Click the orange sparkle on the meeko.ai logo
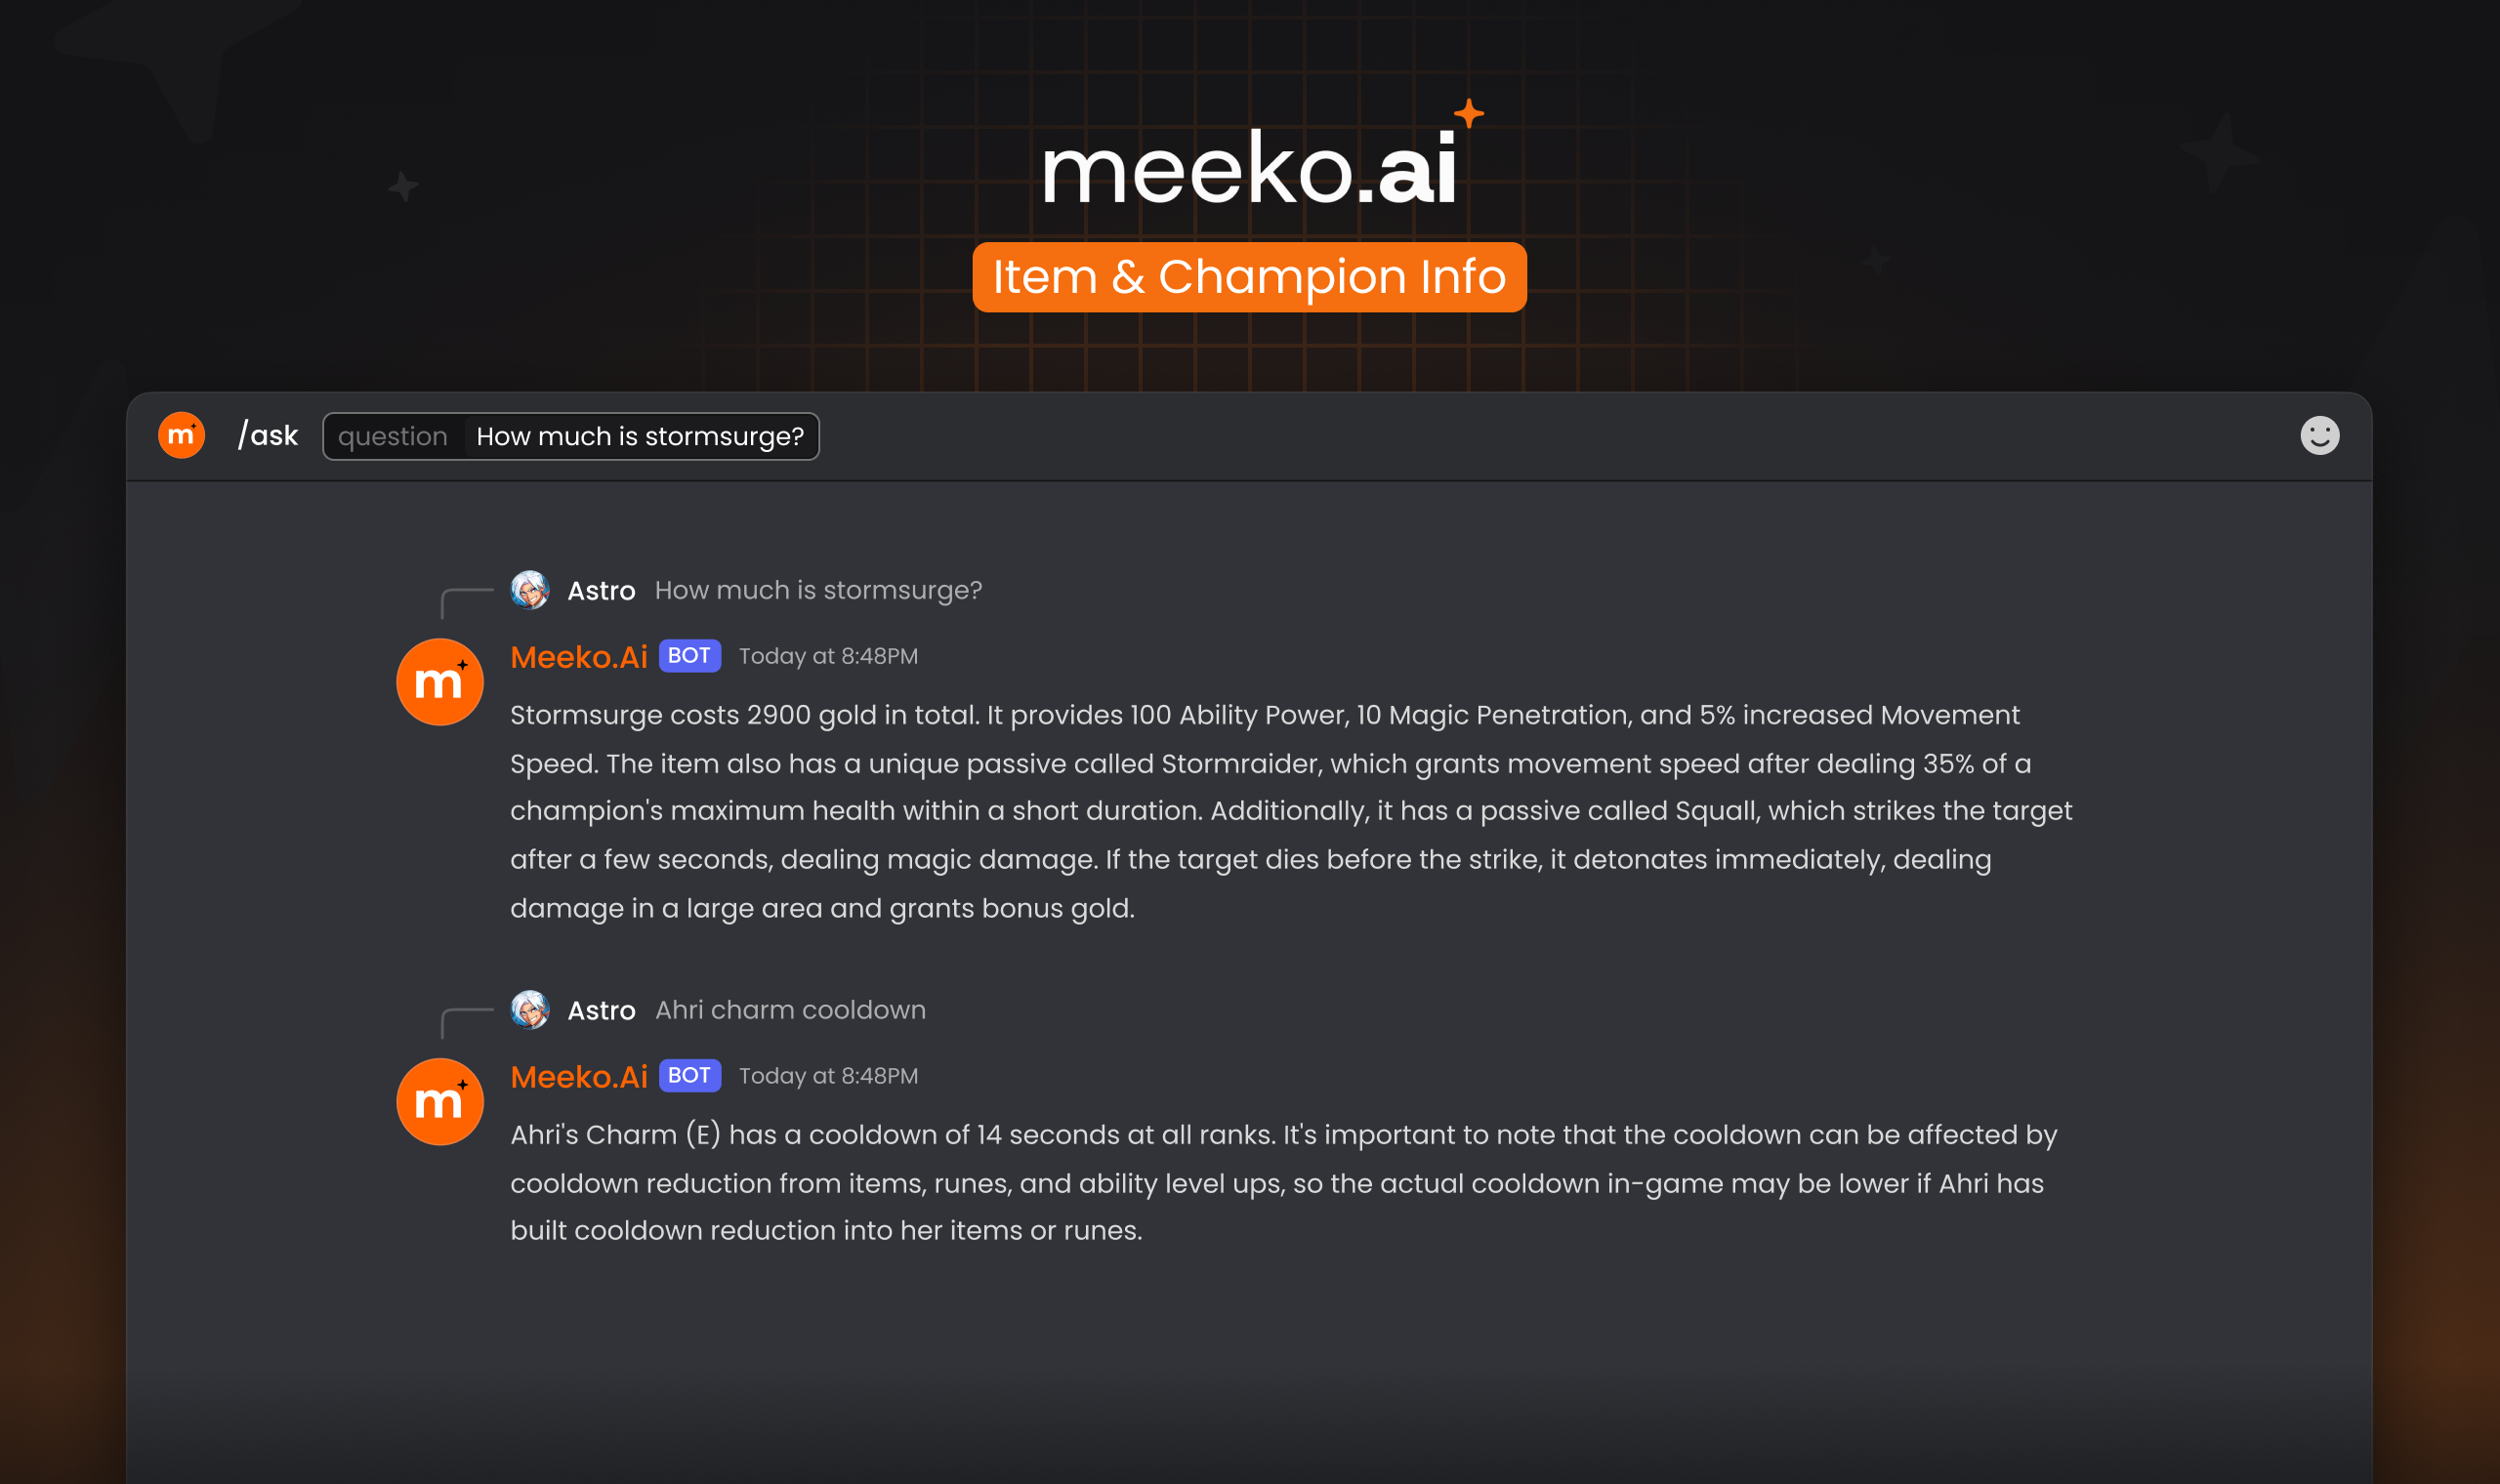This screenshot has width=2500, height=1484. pyautogui.click(x=1468, y=114)
